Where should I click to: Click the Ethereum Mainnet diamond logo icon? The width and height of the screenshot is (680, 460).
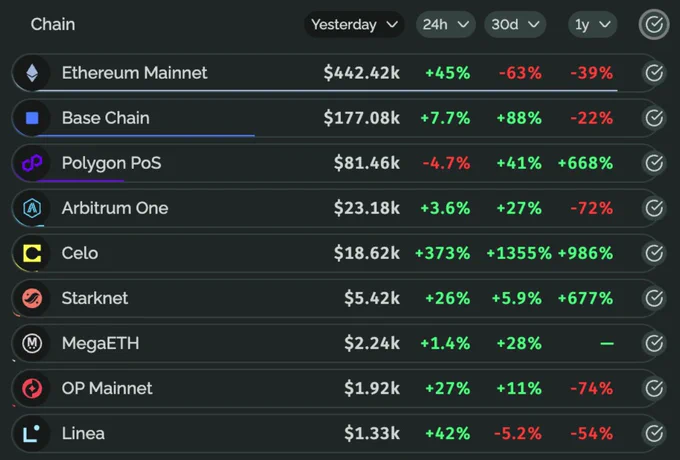click(x=32, y=73)
